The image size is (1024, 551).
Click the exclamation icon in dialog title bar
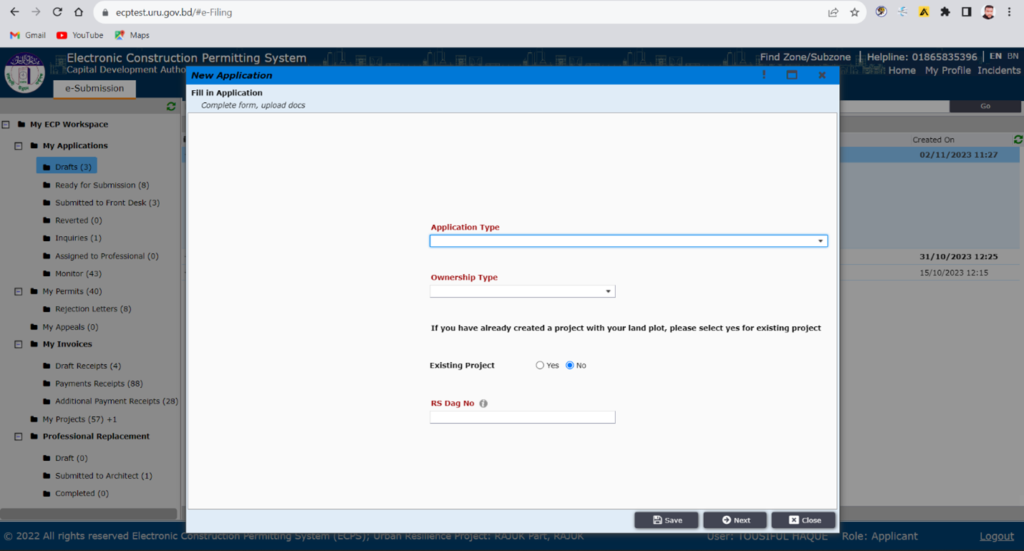click(764, 75)
